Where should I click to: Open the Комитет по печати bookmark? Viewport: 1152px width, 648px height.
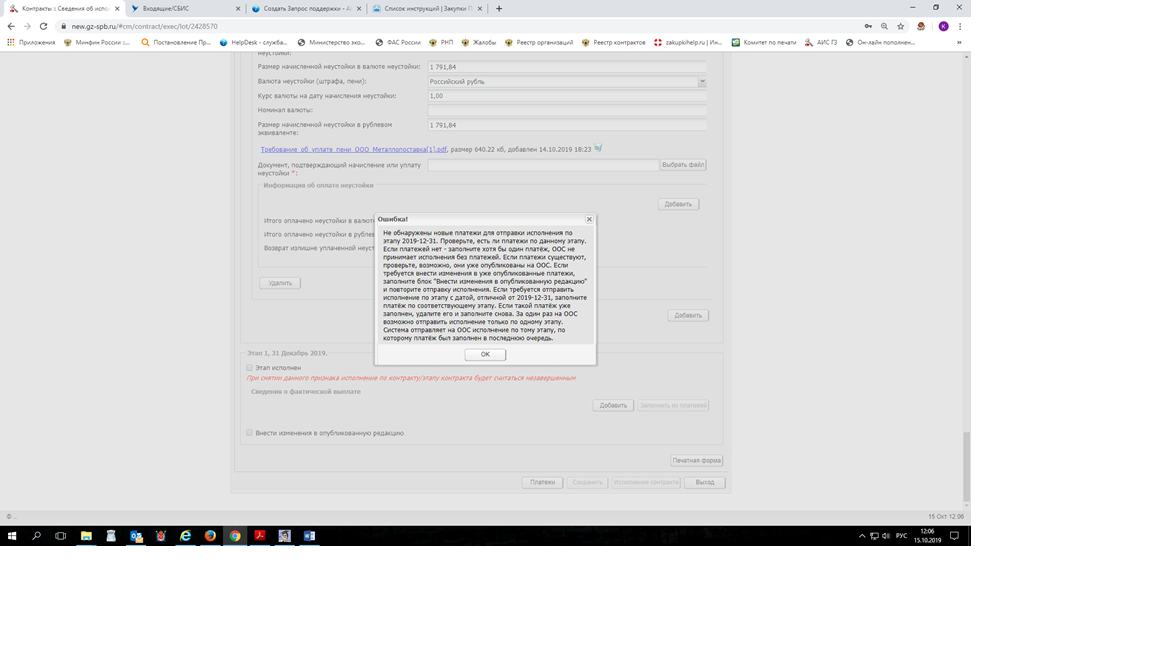point(764,43)
